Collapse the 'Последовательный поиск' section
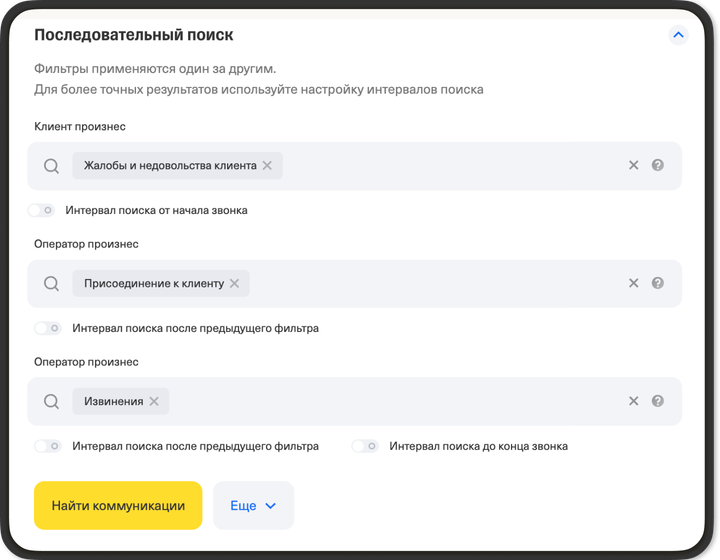 click(678, 35)
